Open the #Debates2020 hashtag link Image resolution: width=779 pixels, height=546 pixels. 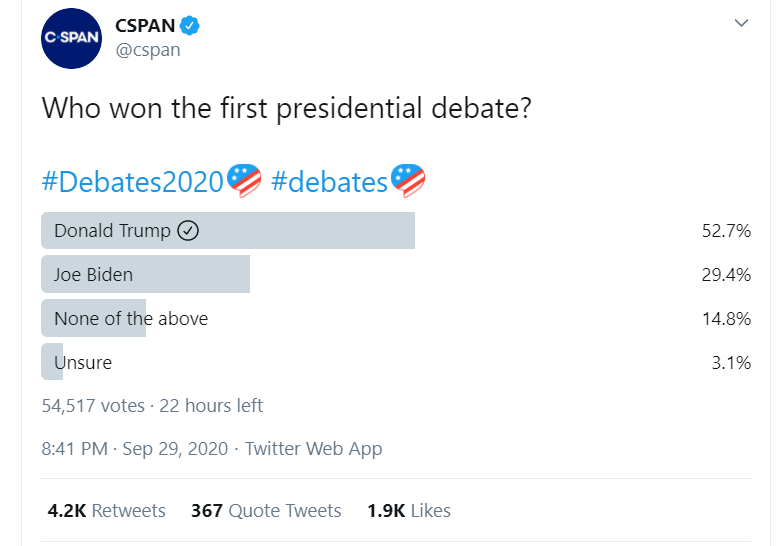[x=133, y=182]
